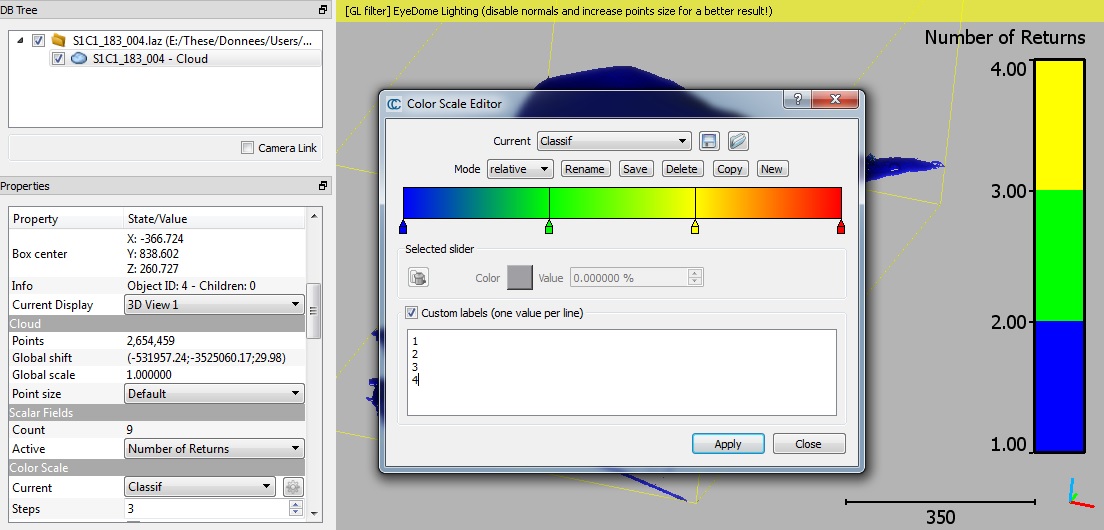Select the S1C1_183_004 Cloud icon

pyautogui.click(x=79, y=58)
